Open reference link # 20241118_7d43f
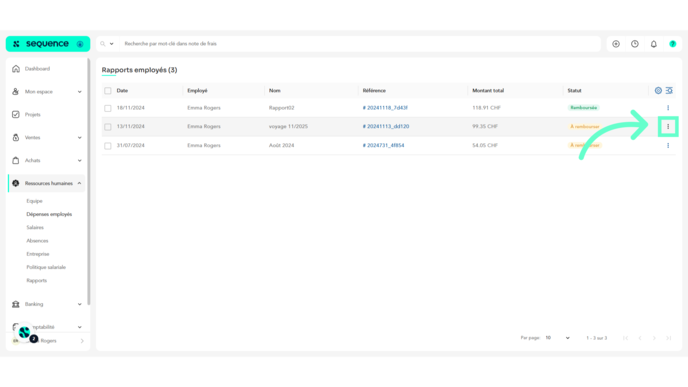Viewport: 688px width, 387px height. click(x=385, y=108)
